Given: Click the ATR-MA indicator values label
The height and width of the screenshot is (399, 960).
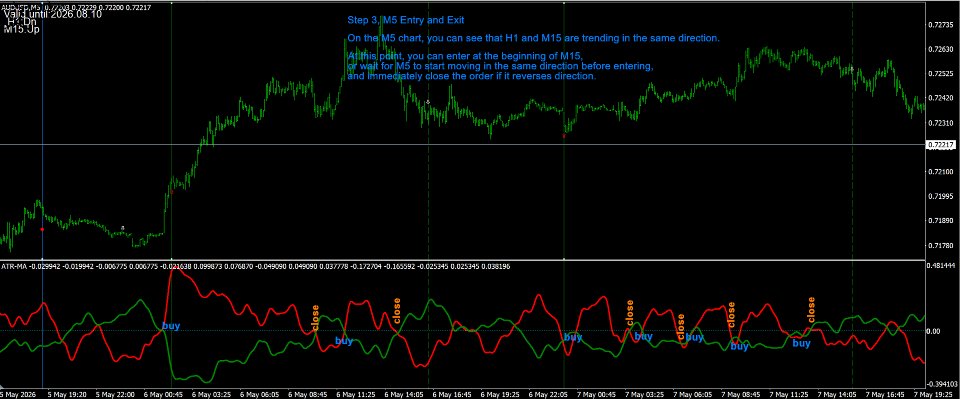Looking at the screenshot, I should coord(255,266).
